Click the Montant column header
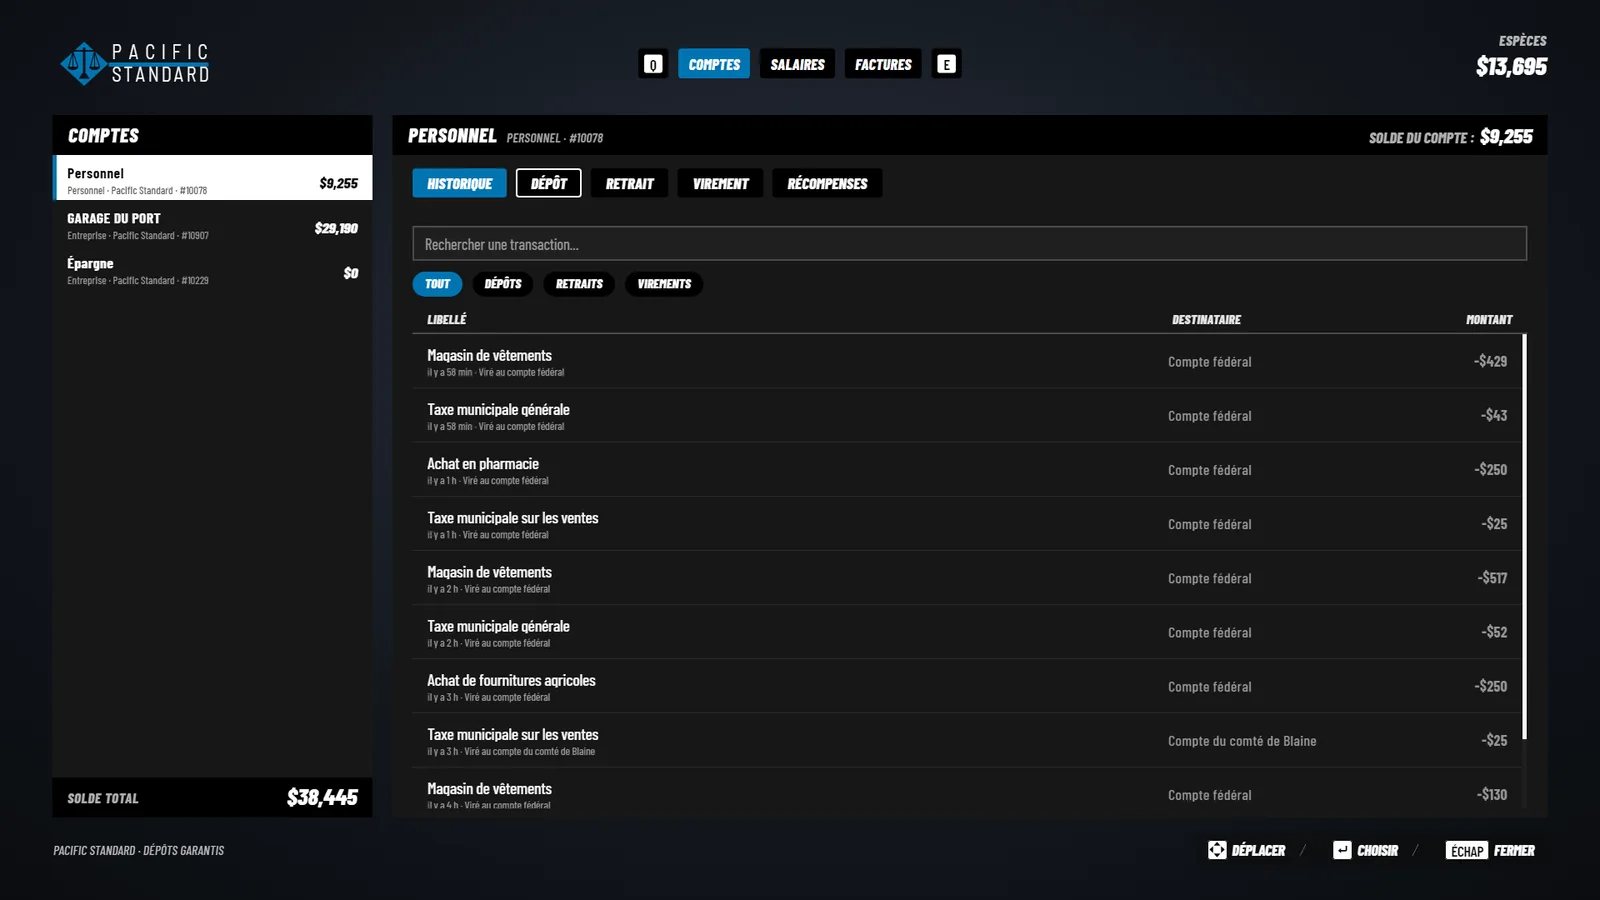This screenshot has height=900, width=1600. [1489, 320]
